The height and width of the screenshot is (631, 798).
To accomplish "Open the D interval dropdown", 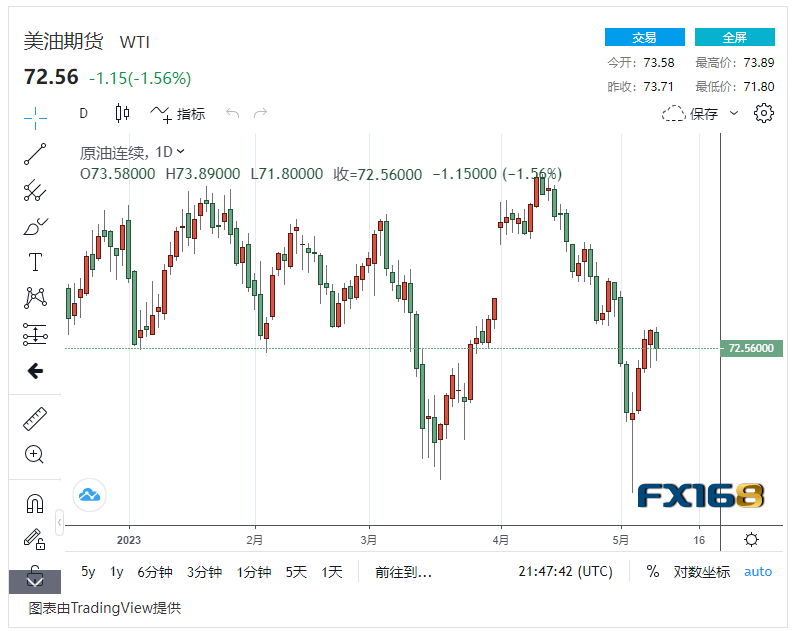I will 84,113.
